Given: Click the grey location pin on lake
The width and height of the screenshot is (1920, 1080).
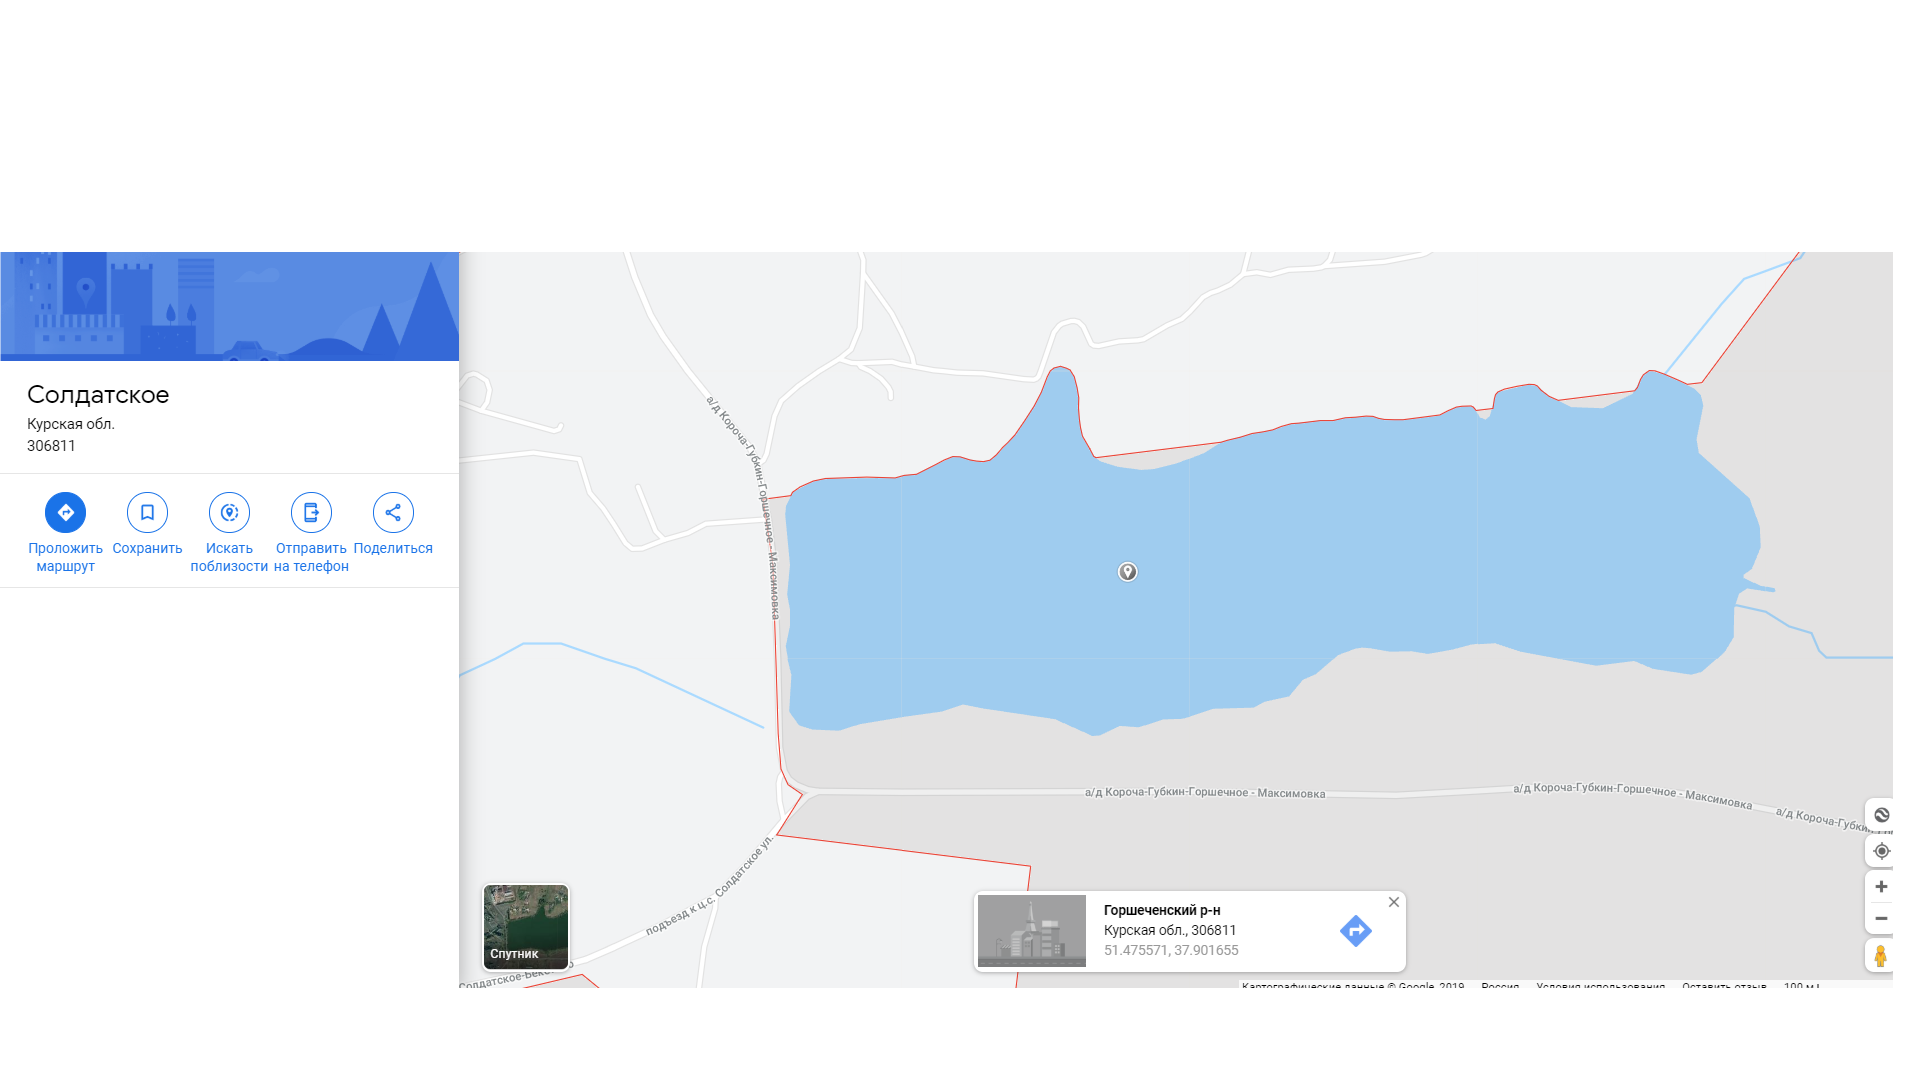Looking at the screenshot, I should click(x=1127, y=572).
